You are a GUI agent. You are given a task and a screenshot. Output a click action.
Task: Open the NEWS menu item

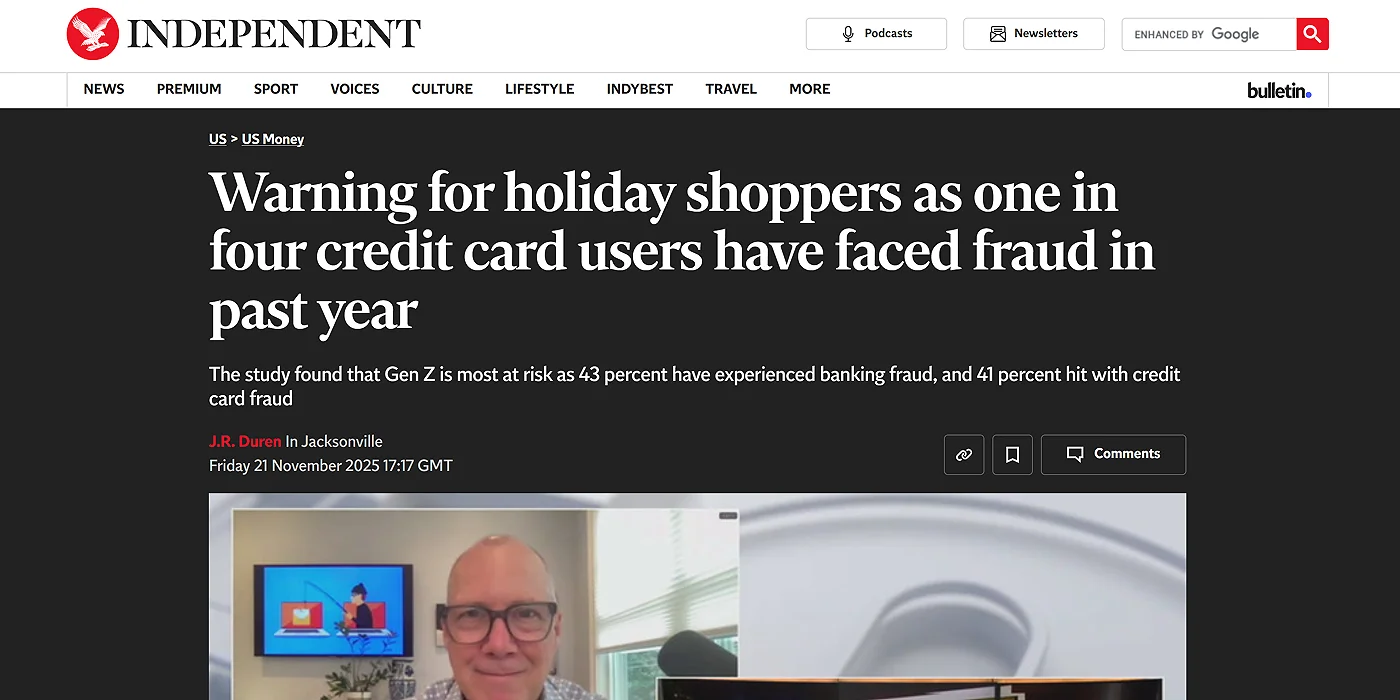coord(104,89)
